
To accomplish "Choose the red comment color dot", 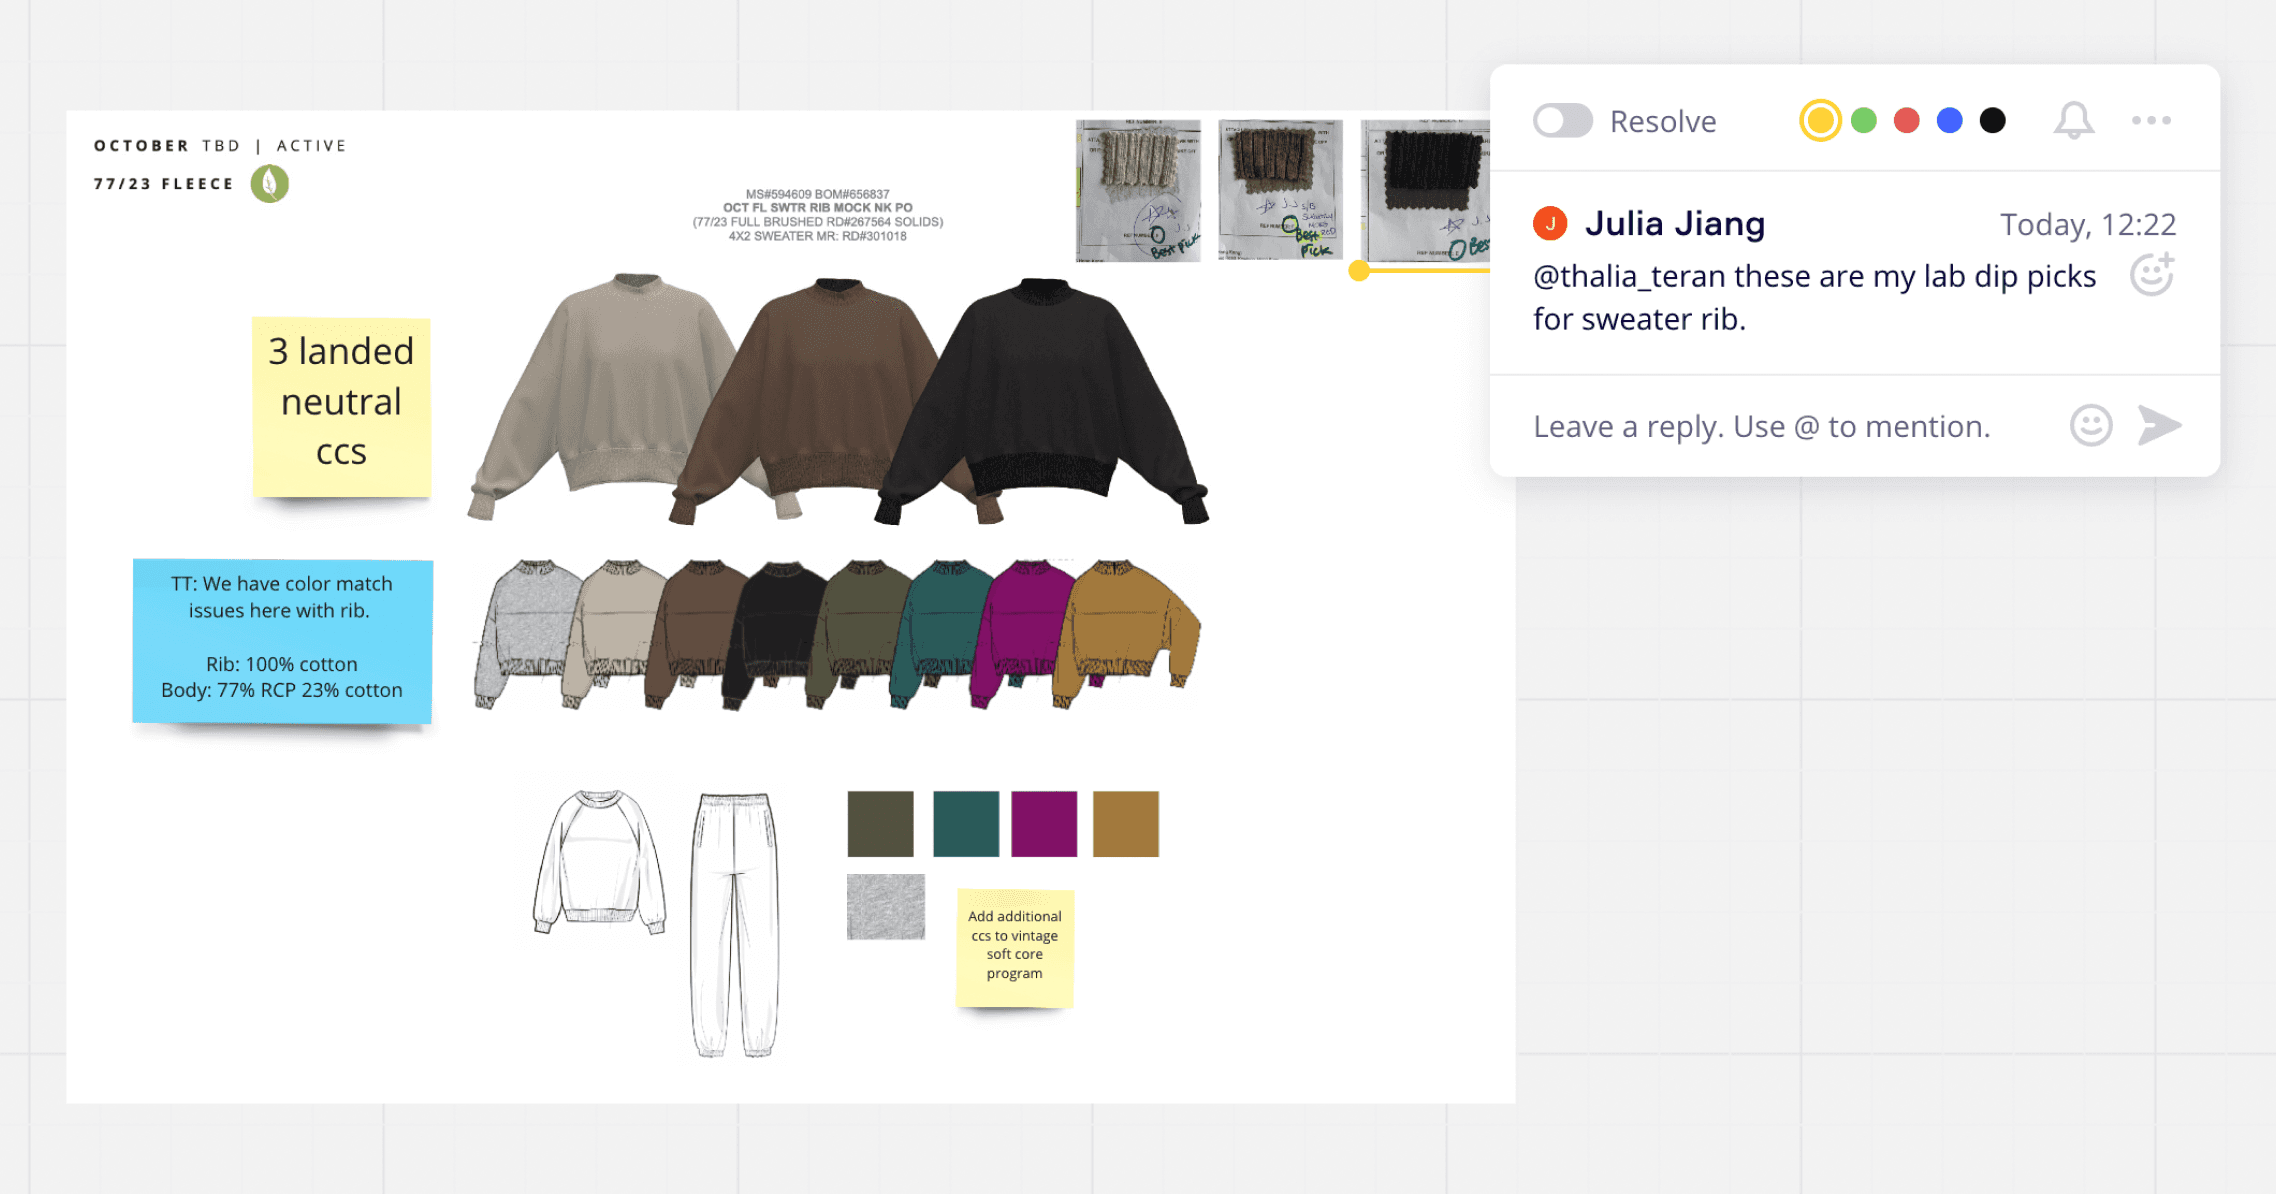I will 1907,121.
